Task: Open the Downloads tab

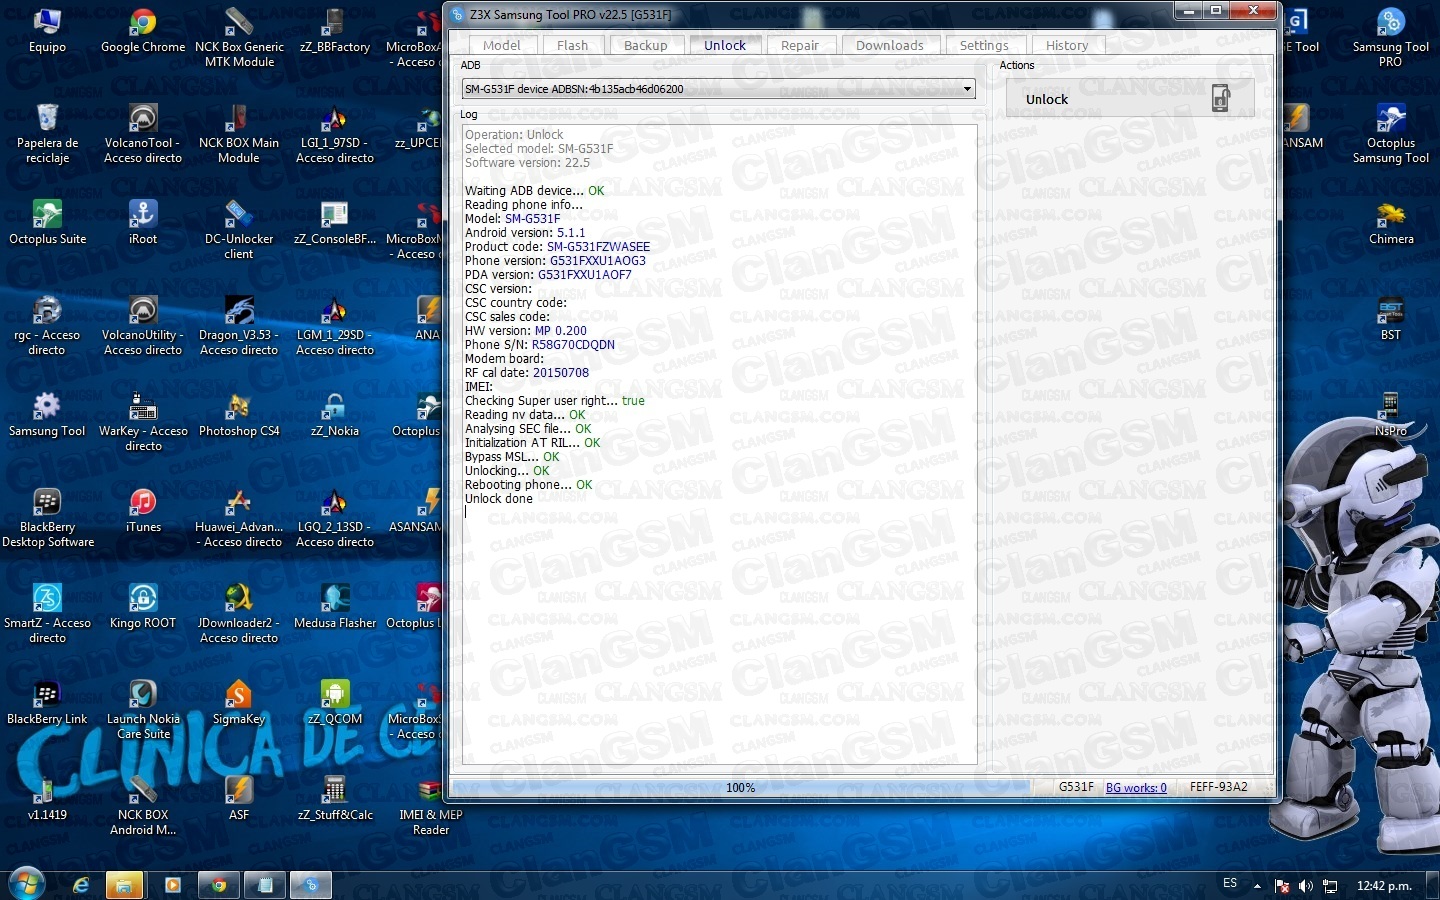Action: pos(890,45)
